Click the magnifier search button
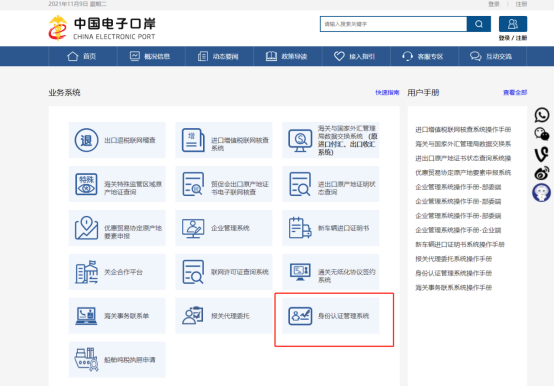The width and height of the screenshot is (554, 386). tap(479, 24)
